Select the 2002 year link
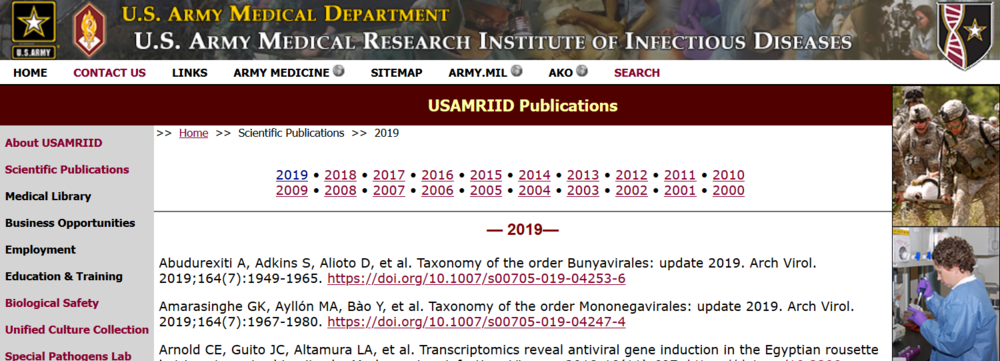 point(631,191)
